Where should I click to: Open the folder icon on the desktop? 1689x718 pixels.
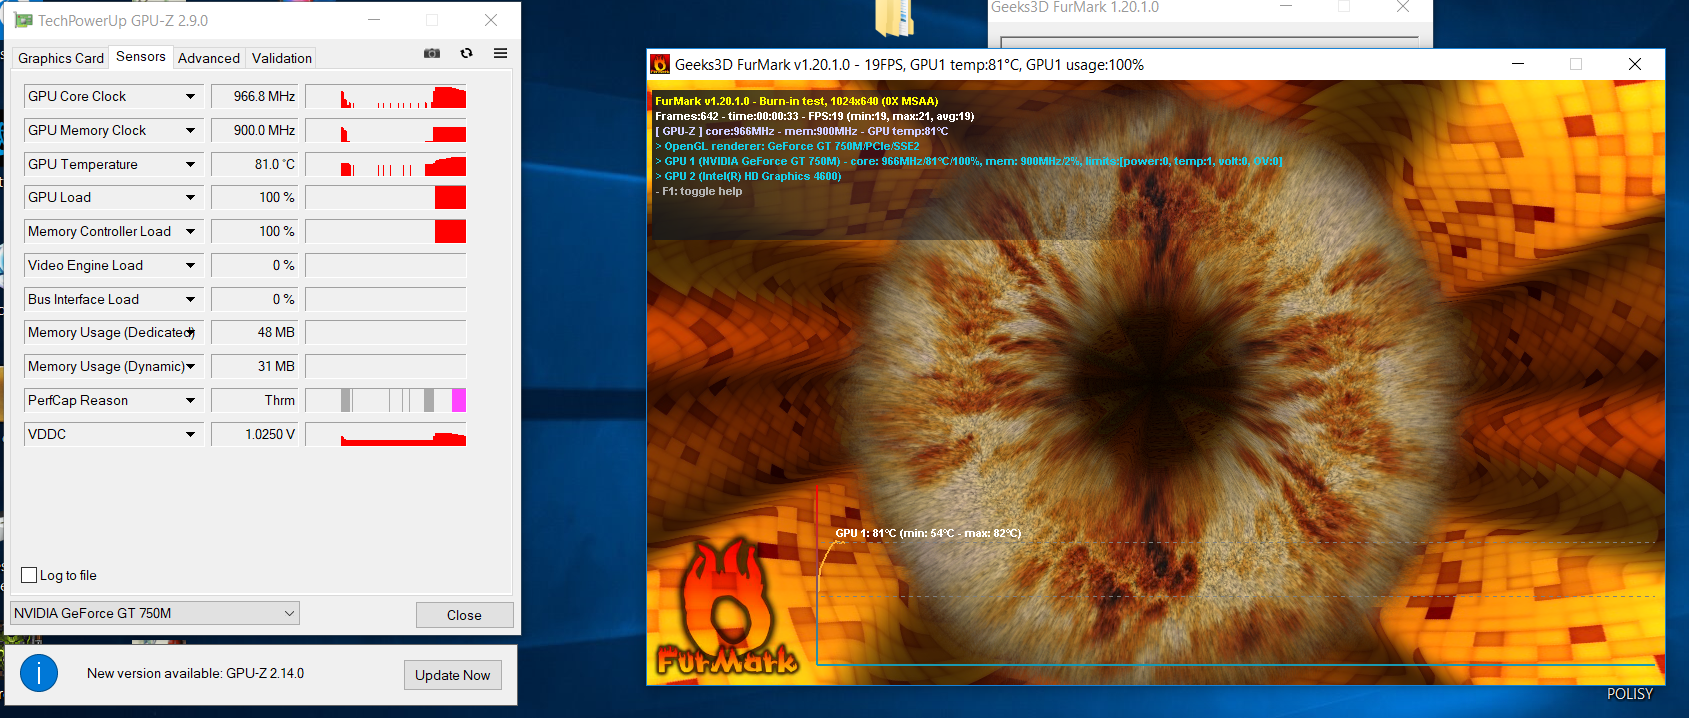pos(894,18)
